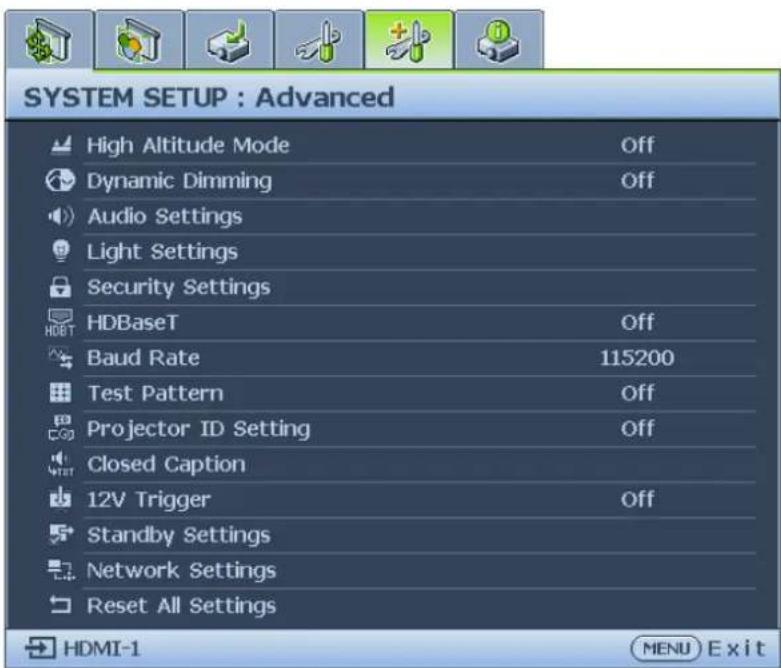Click the Audio Settings speaker icon

point(61,216)
